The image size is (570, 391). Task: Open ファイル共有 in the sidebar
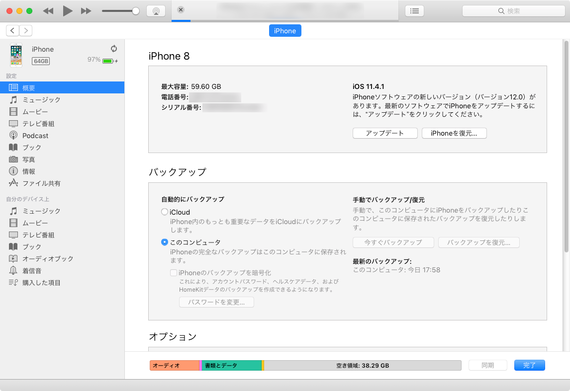pos(62,183)
